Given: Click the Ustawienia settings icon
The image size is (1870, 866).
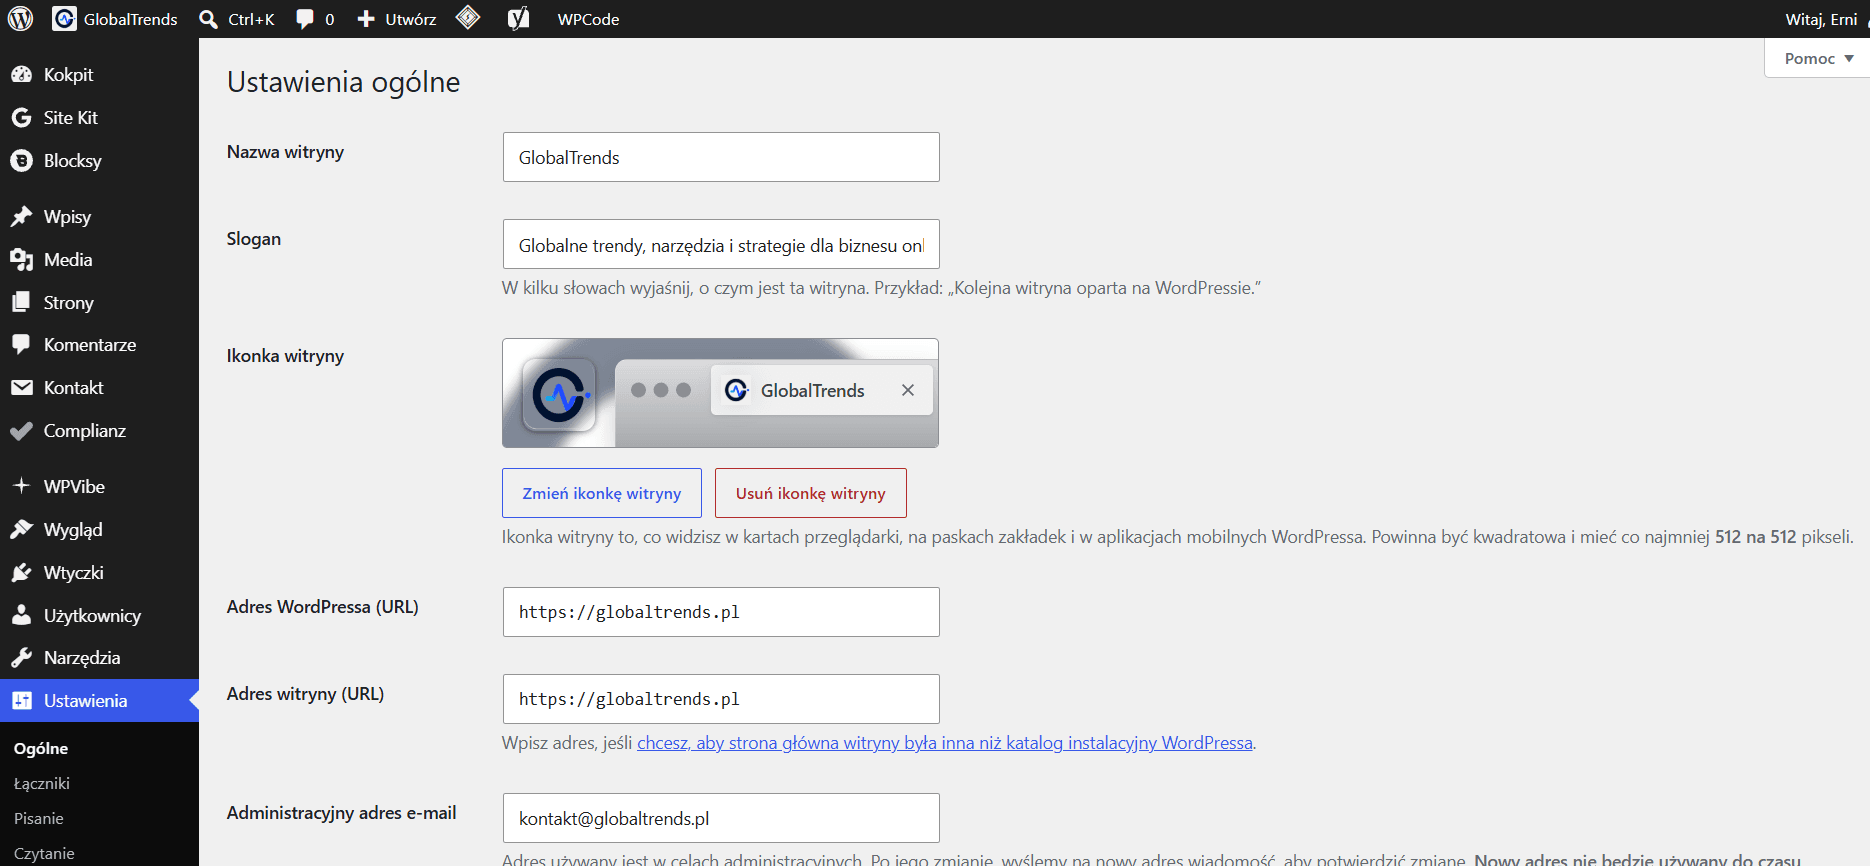Looking at the screenshot, I should coord(21,701).
